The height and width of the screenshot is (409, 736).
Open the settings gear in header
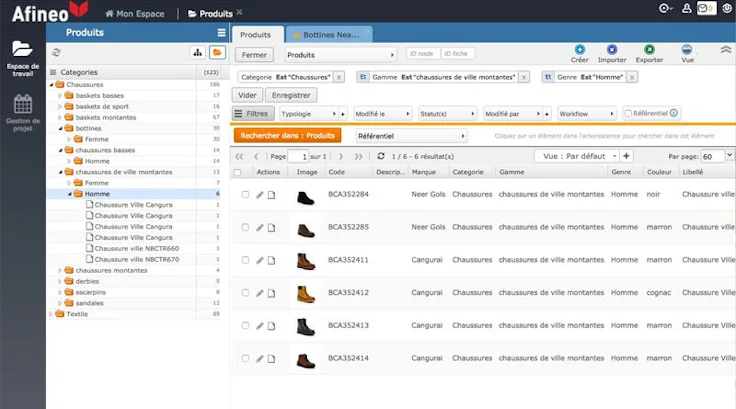click(666, 8)
